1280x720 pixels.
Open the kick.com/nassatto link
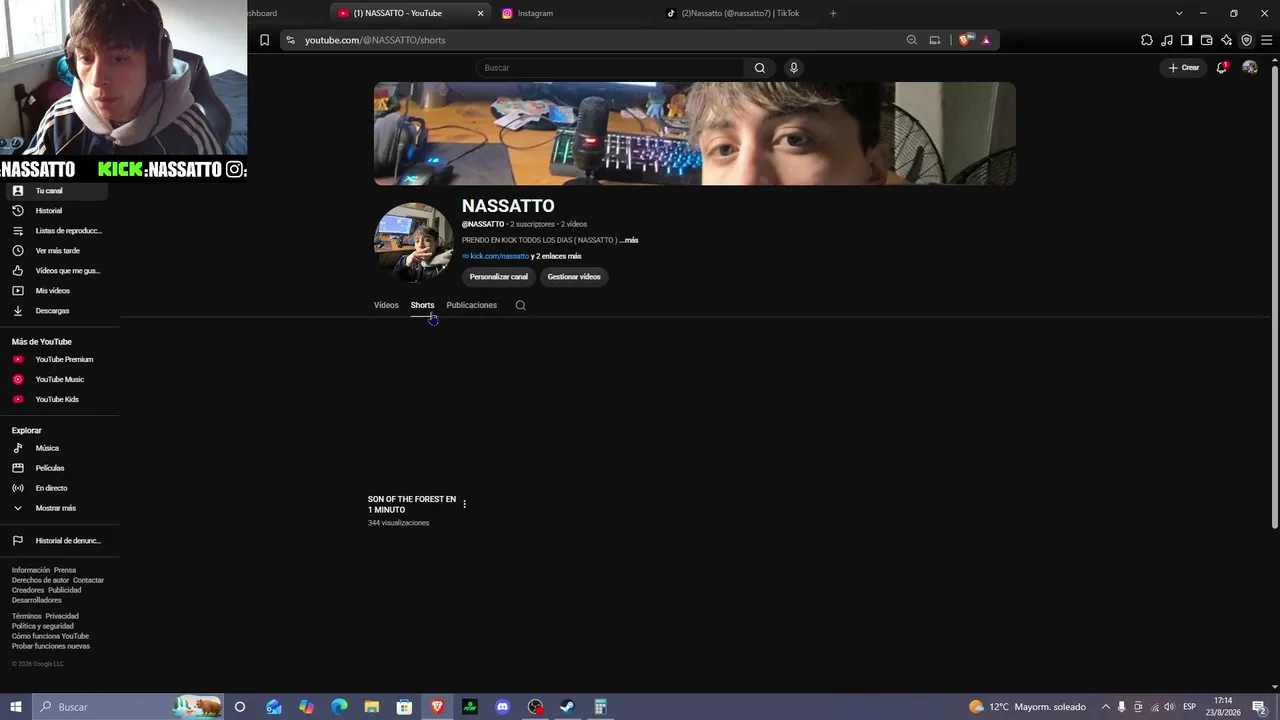click(499, 256)
